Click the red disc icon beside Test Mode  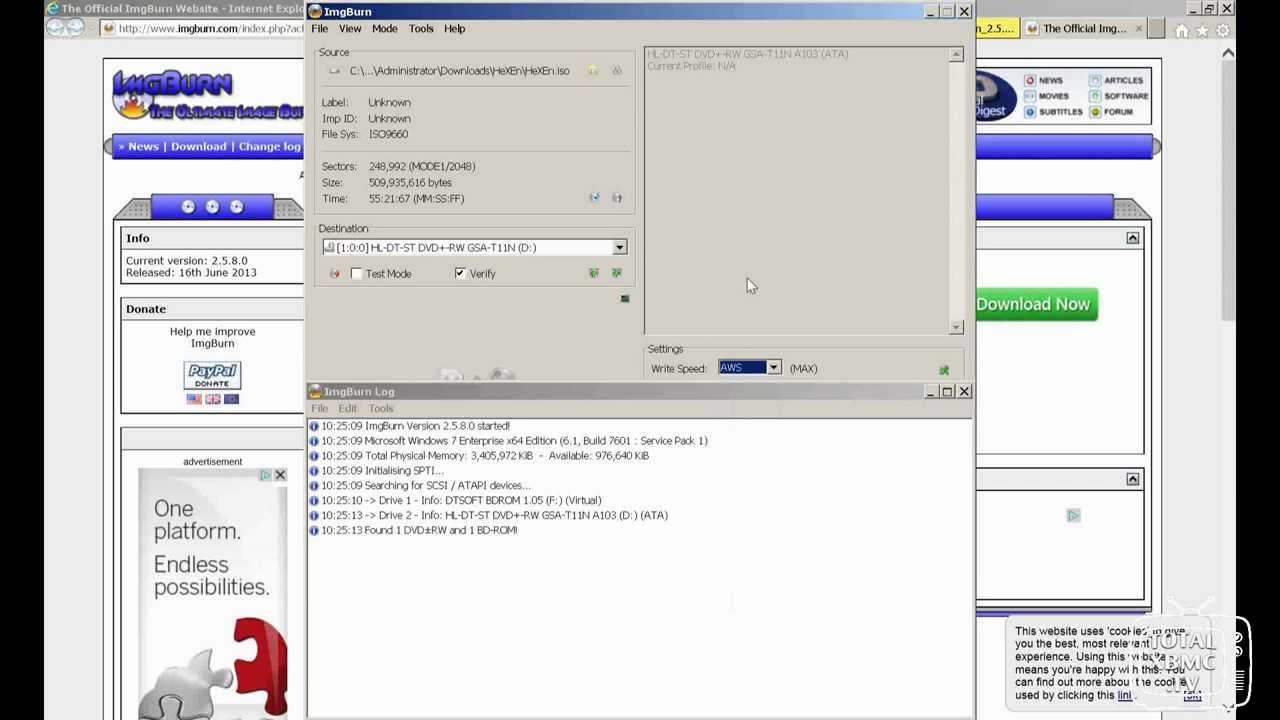[x=334, y=273]
